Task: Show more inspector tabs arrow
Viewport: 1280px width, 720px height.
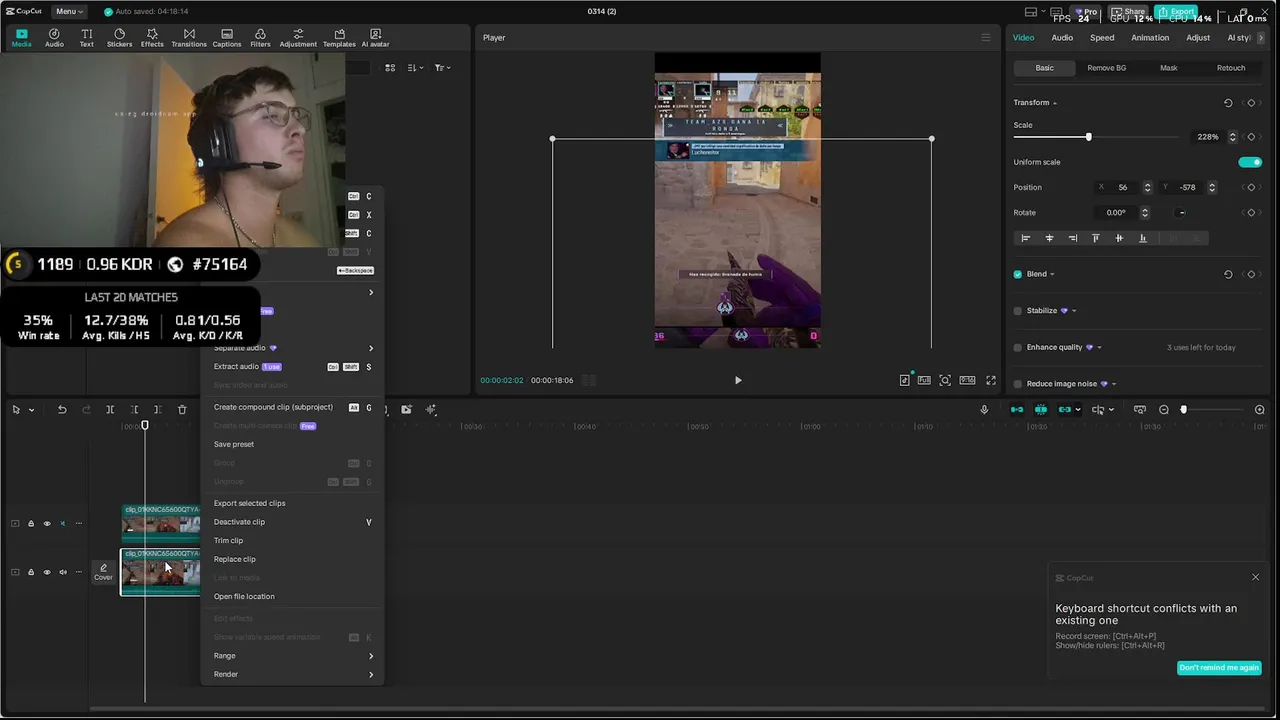Action: (x=1263, y=38)
